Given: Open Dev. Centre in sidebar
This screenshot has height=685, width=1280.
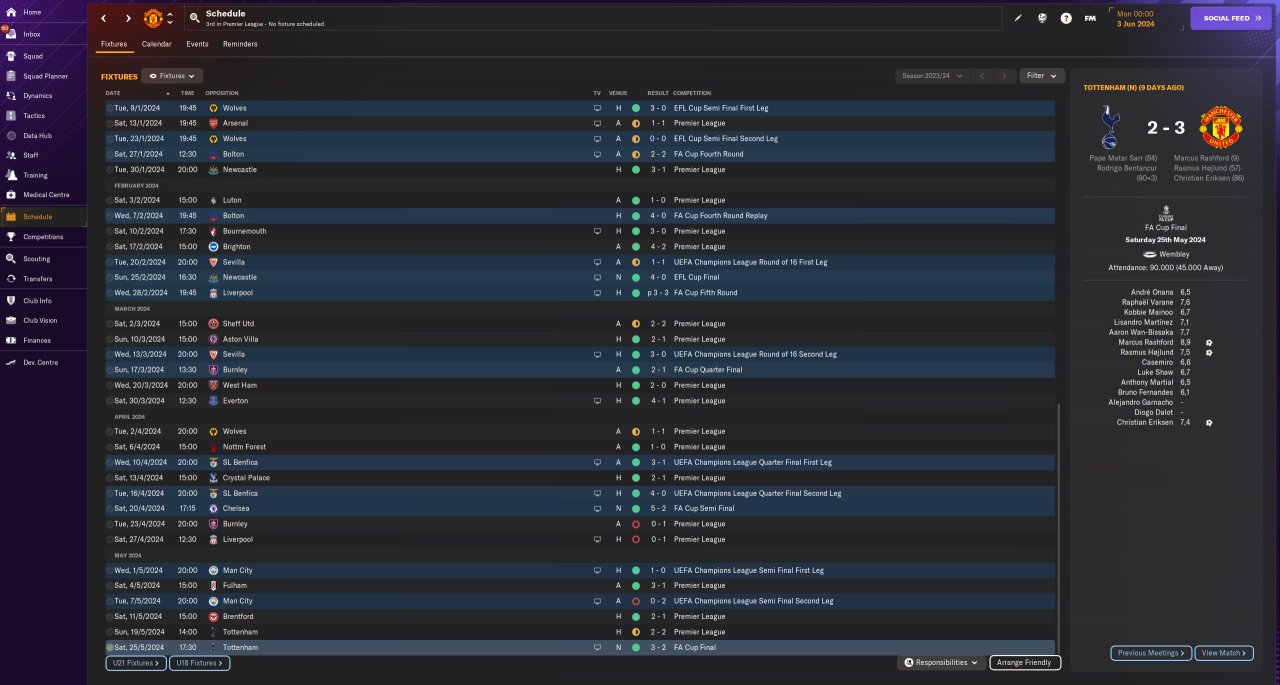Looking at the screenshot, I should (43, 362).
